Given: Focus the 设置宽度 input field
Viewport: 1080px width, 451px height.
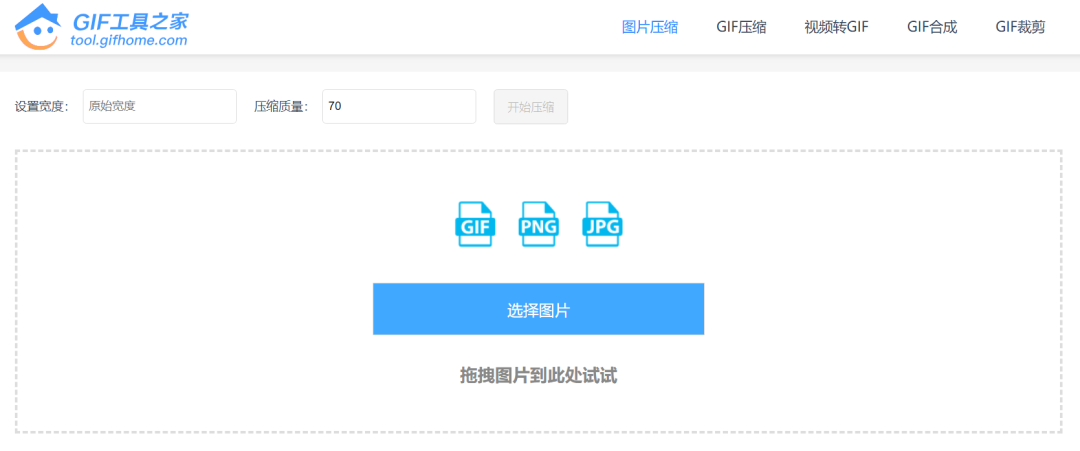Looking at the screenshot, I should coord(160,107).
